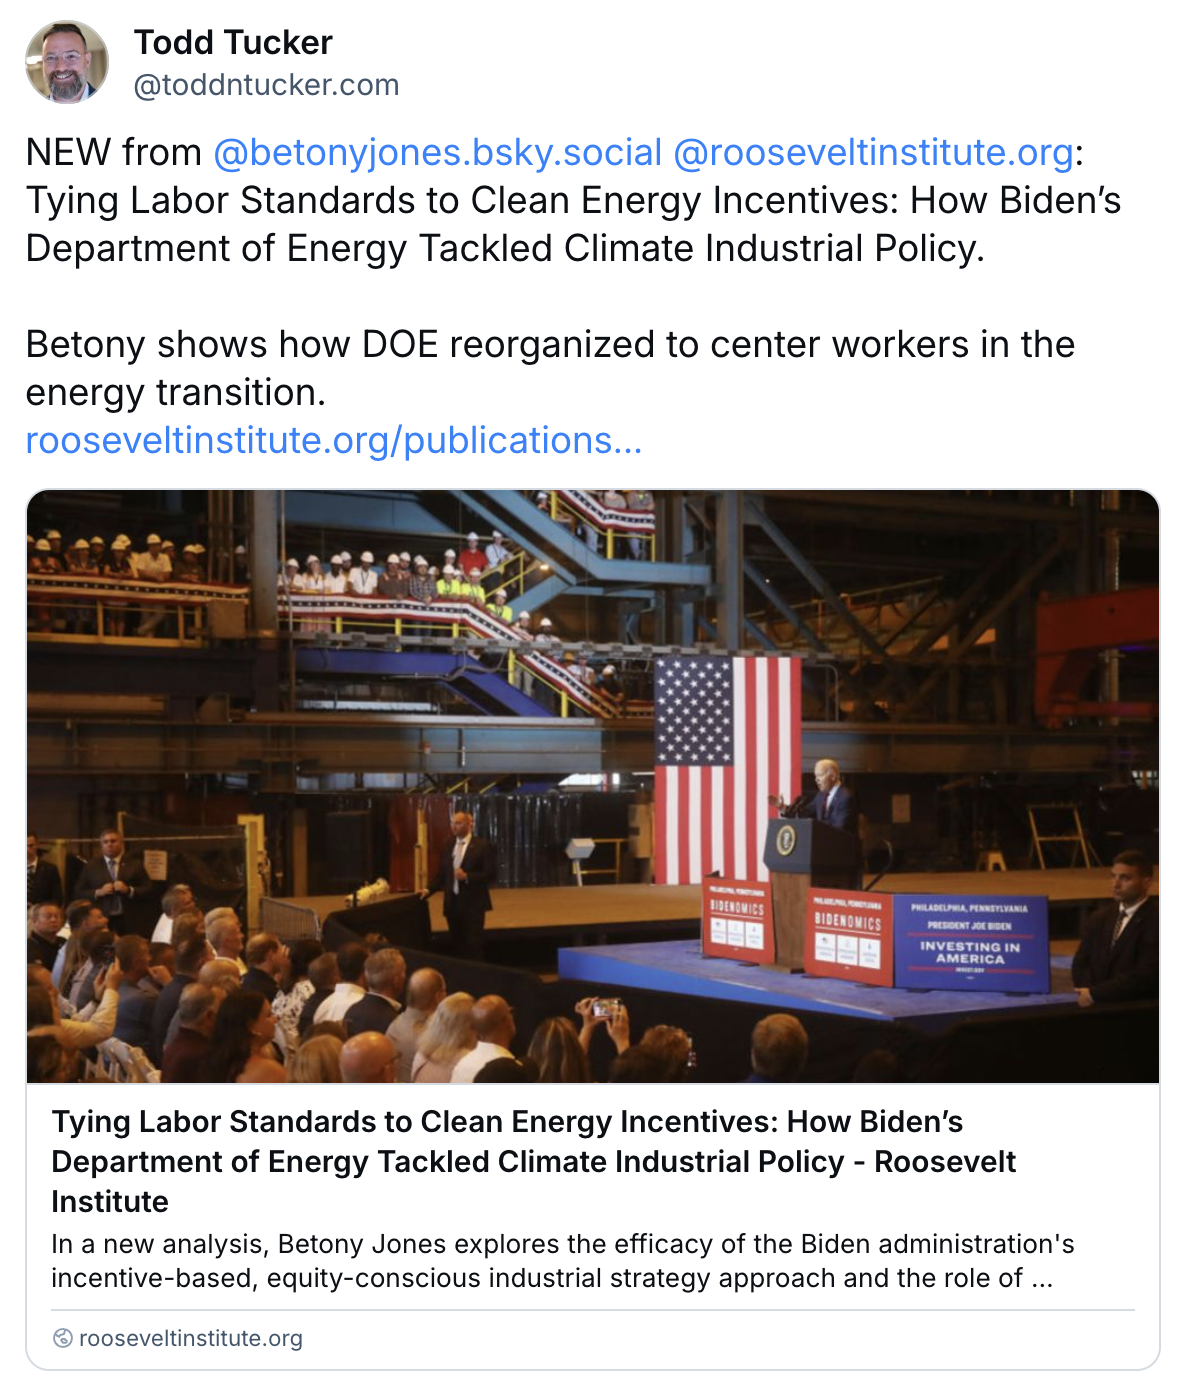This screenshot has height=1394, width=1186.
Task: Click the rooseveltinstitute.org domain in the card footer
Action: [x=190, y=1338]
